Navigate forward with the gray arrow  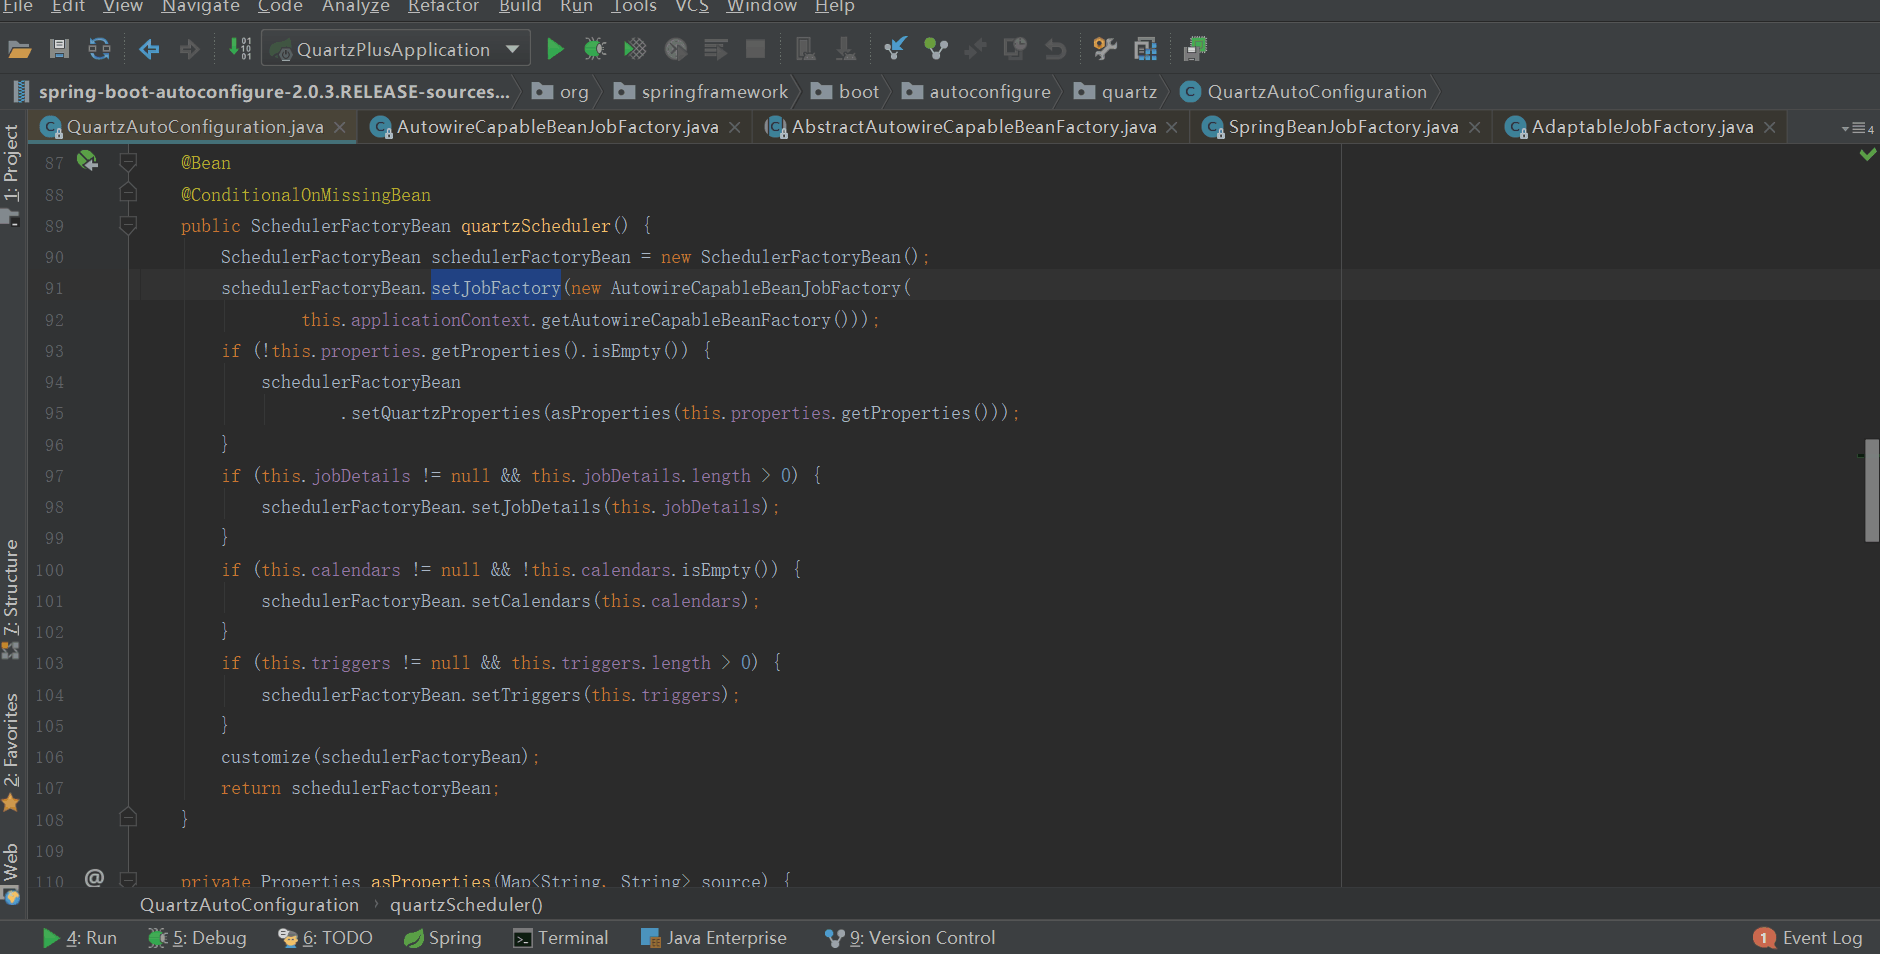(x=189, y=49)
